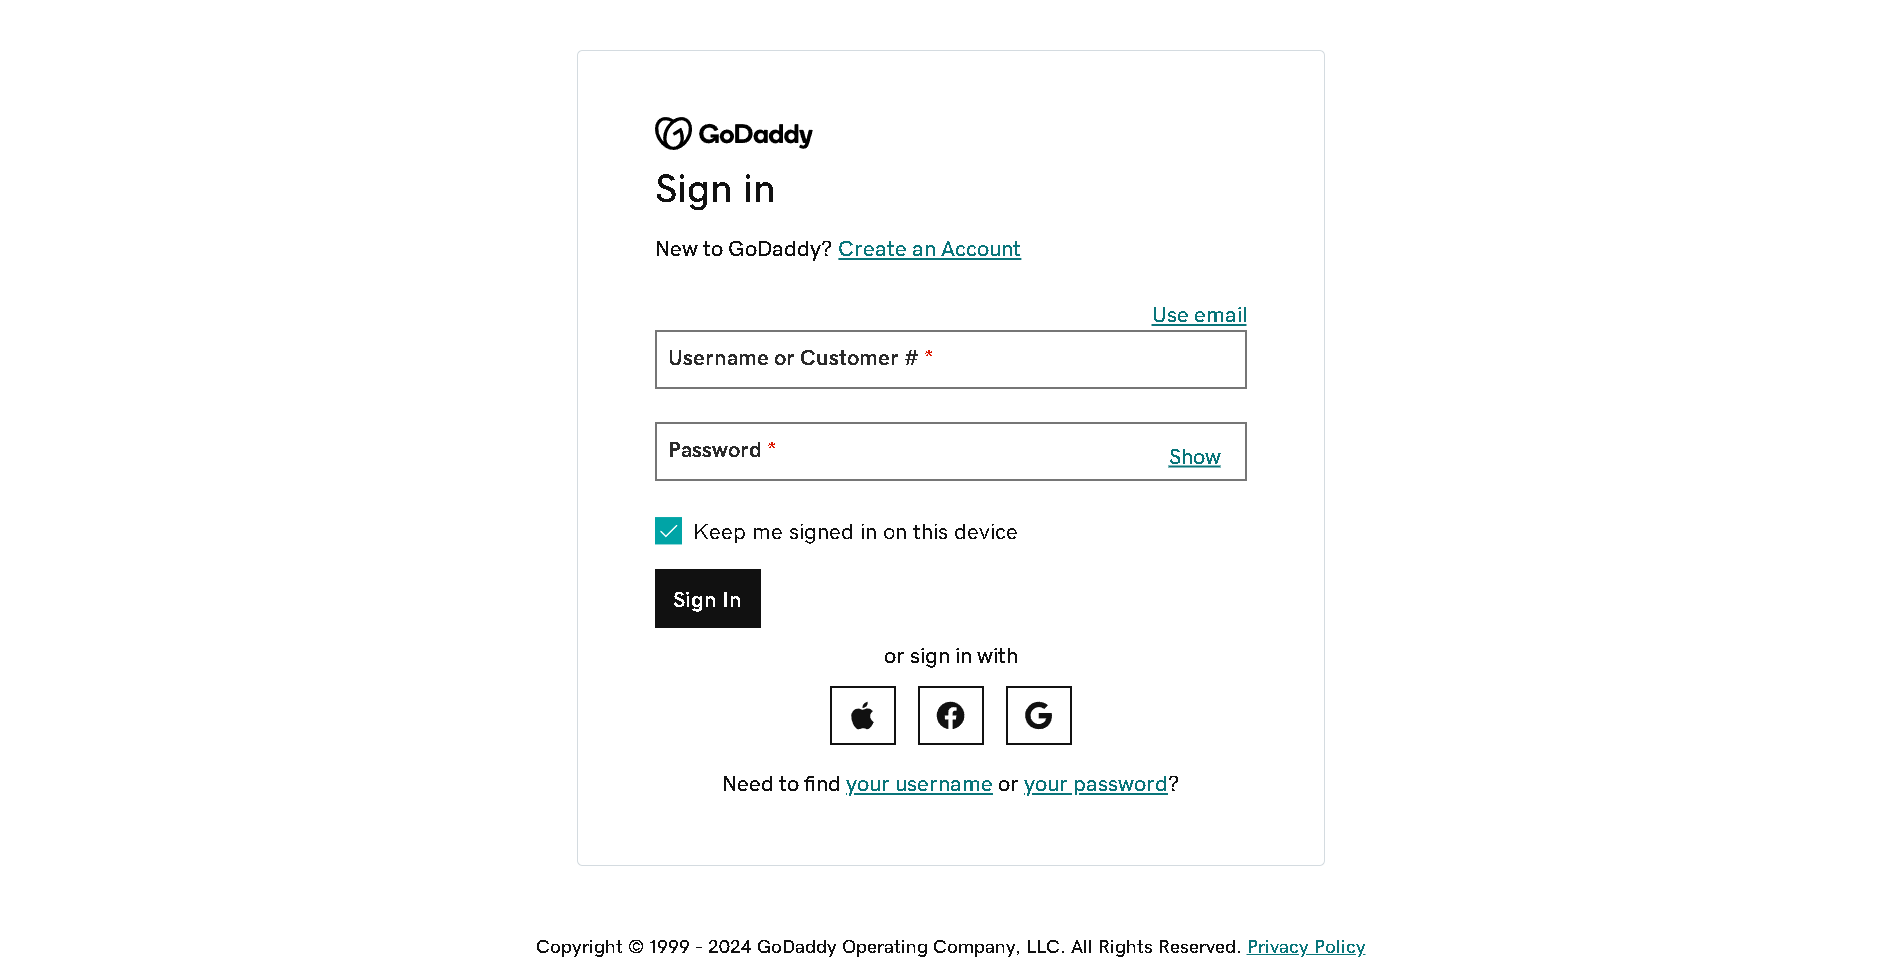The height and width of the screenshot is (970, 1902).
Task: Click the GoDaddy wordmark text
Action: [755, 134]
